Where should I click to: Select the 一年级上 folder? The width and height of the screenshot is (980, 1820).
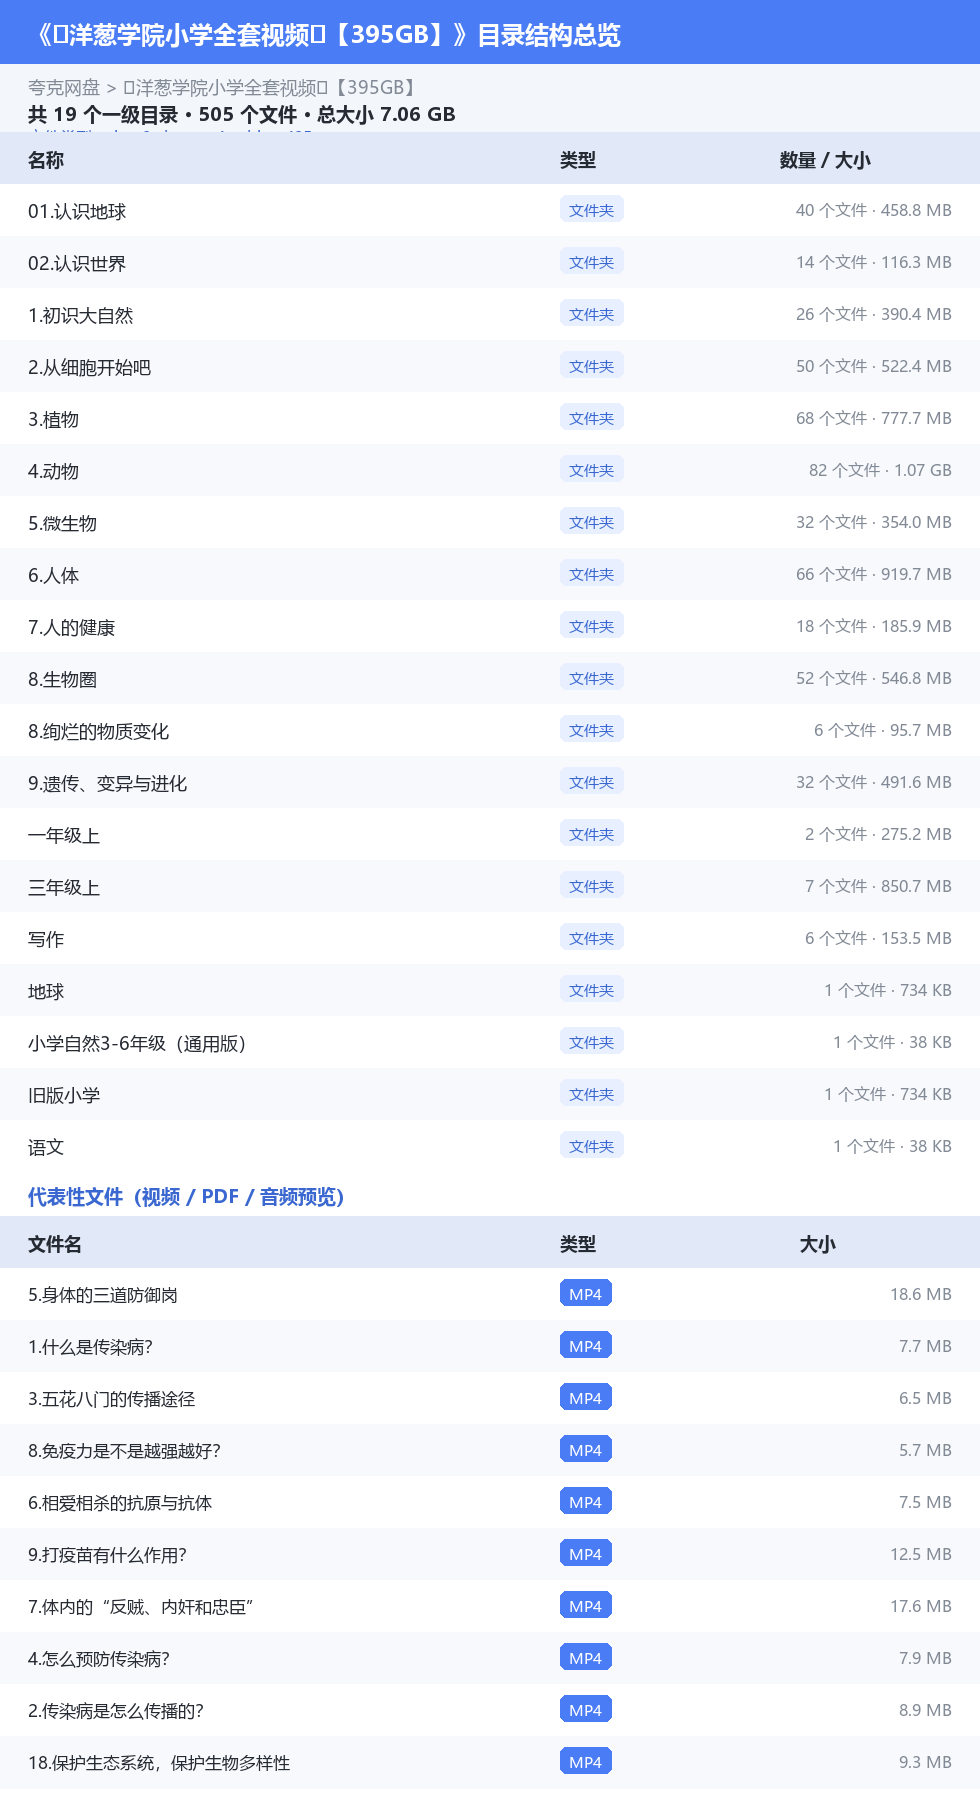(x=64, y=835)
